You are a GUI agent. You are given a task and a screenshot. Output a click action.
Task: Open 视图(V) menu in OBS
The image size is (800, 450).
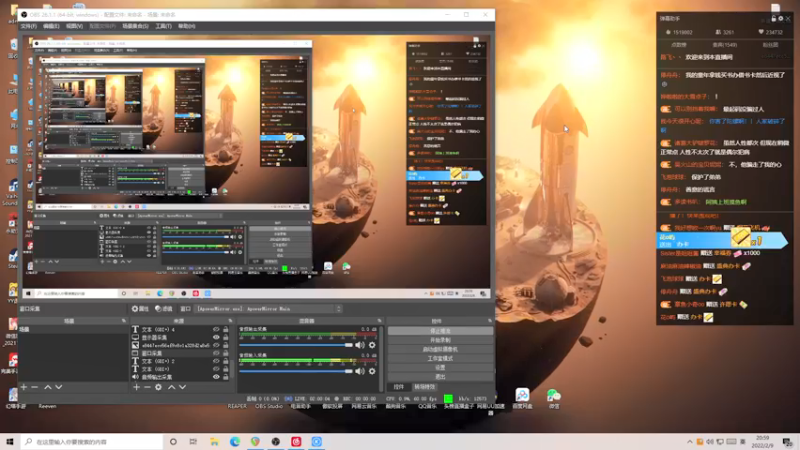coord(74,26)
